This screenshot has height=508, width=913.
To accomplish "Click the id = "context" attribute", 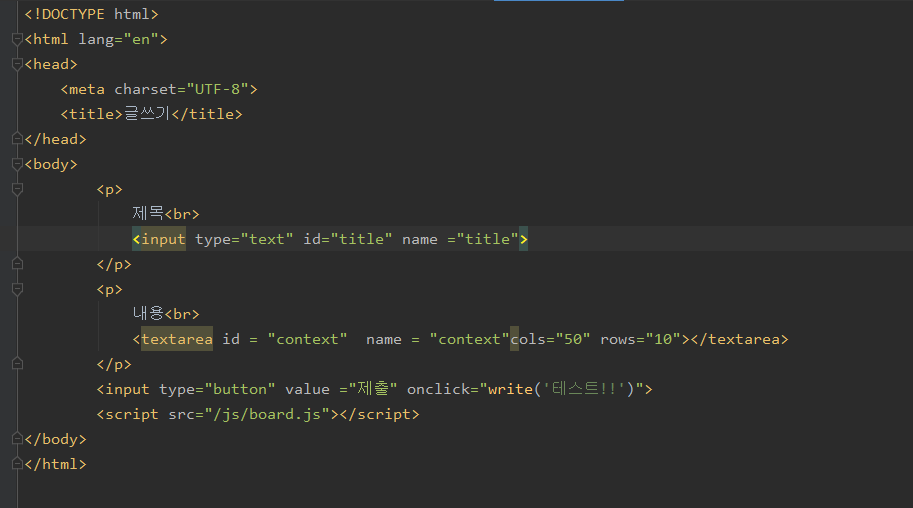I will tap(285, 339).
